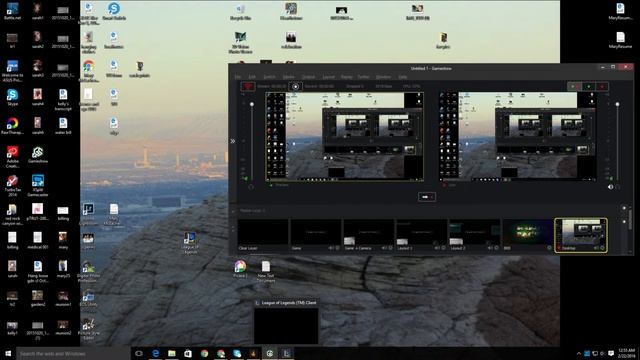Open Microsoft Edge from the taskbar
This screenshot has height=360, width=640.
155,353
